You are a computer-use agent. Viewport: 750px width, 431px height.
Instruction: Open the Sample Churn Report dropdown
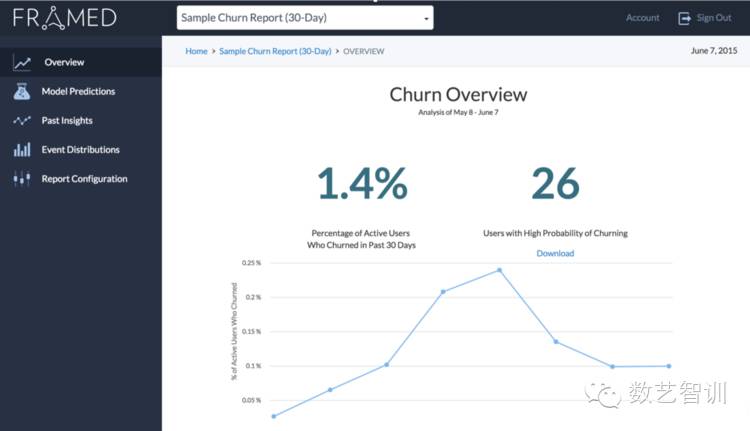(x=305, y=18)
